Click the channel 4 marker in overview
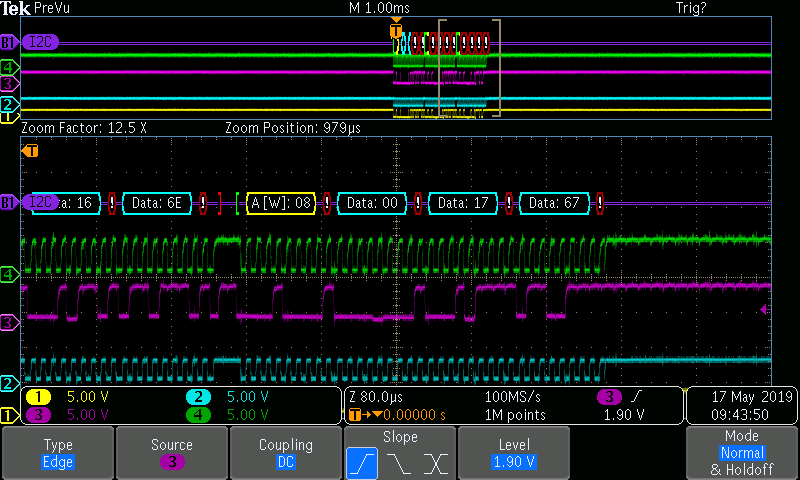Image resolution: width=800 pixels, height=480 pixels. coord(8,67)
